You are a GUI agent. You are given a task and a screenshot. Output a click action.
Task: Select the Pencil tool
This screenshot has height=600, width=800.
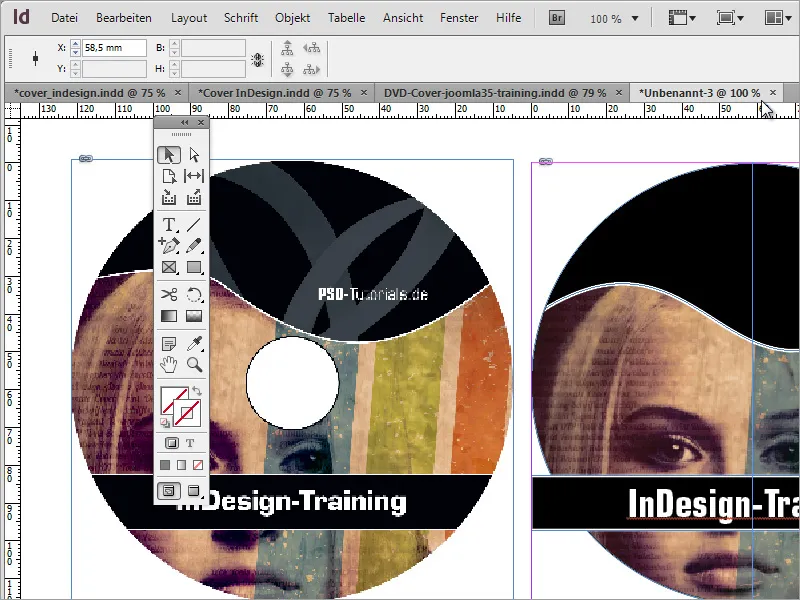194,245
